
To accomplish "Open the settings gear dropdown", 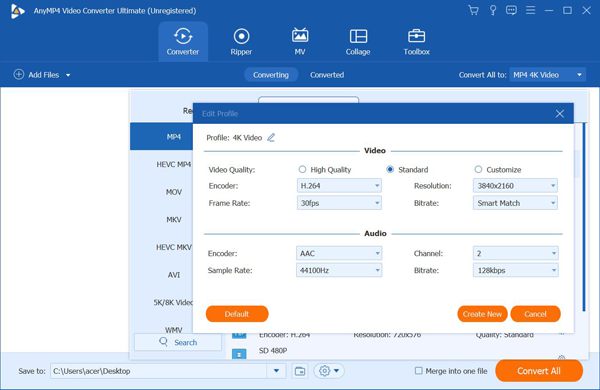I will (x=329, y=371).
